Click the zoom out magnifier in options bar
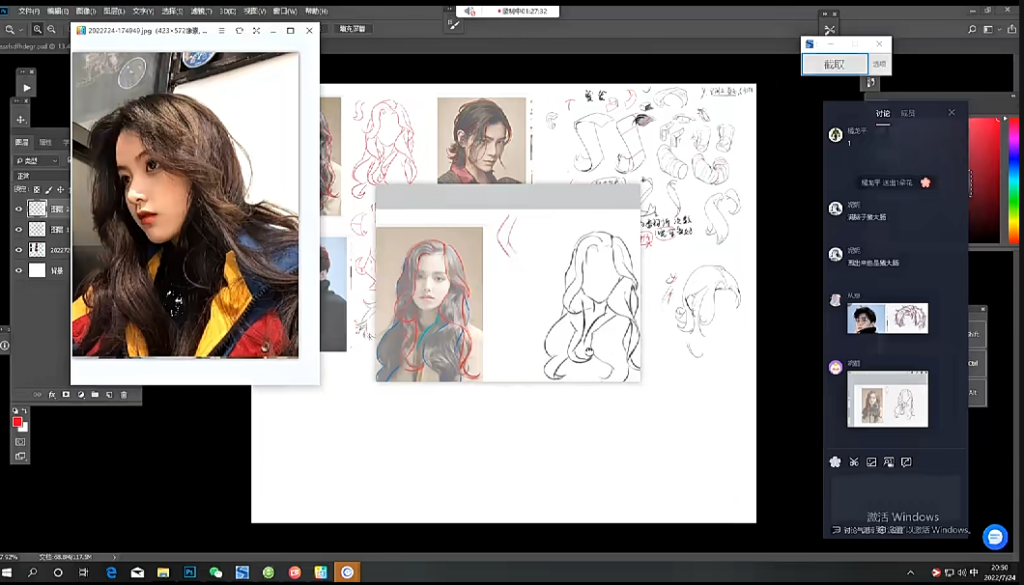The image size is (1024, 585). (x=51, y=30)
